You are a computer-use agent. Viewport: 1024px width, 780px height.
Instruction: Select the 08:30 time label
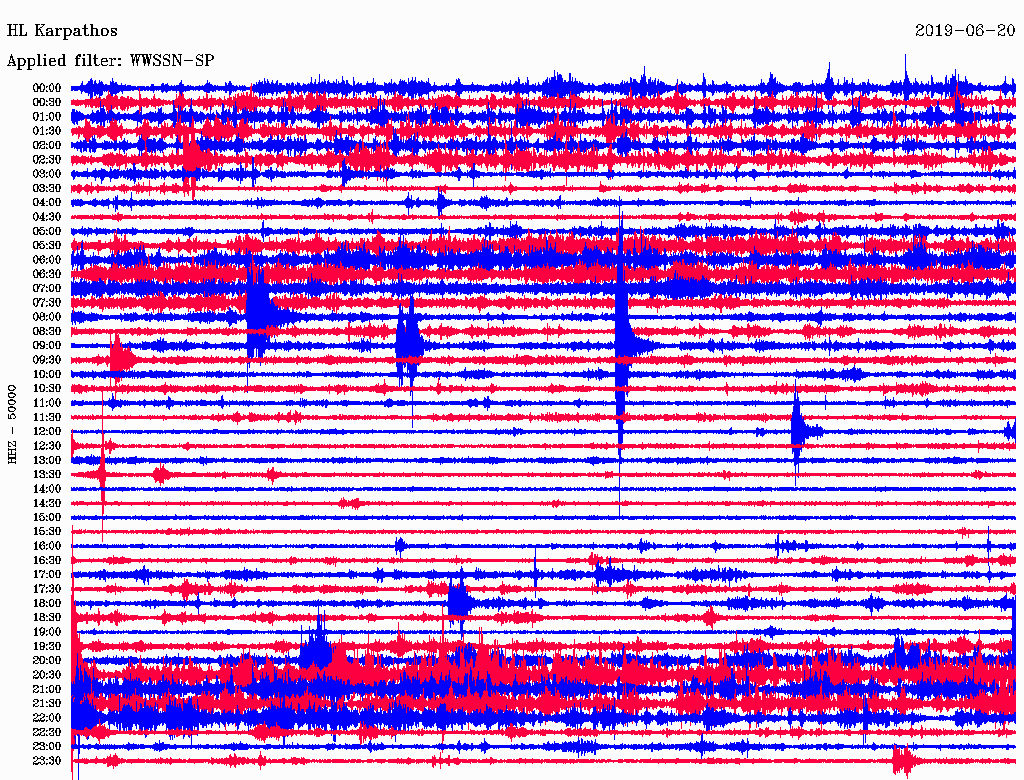click(47, 331)
